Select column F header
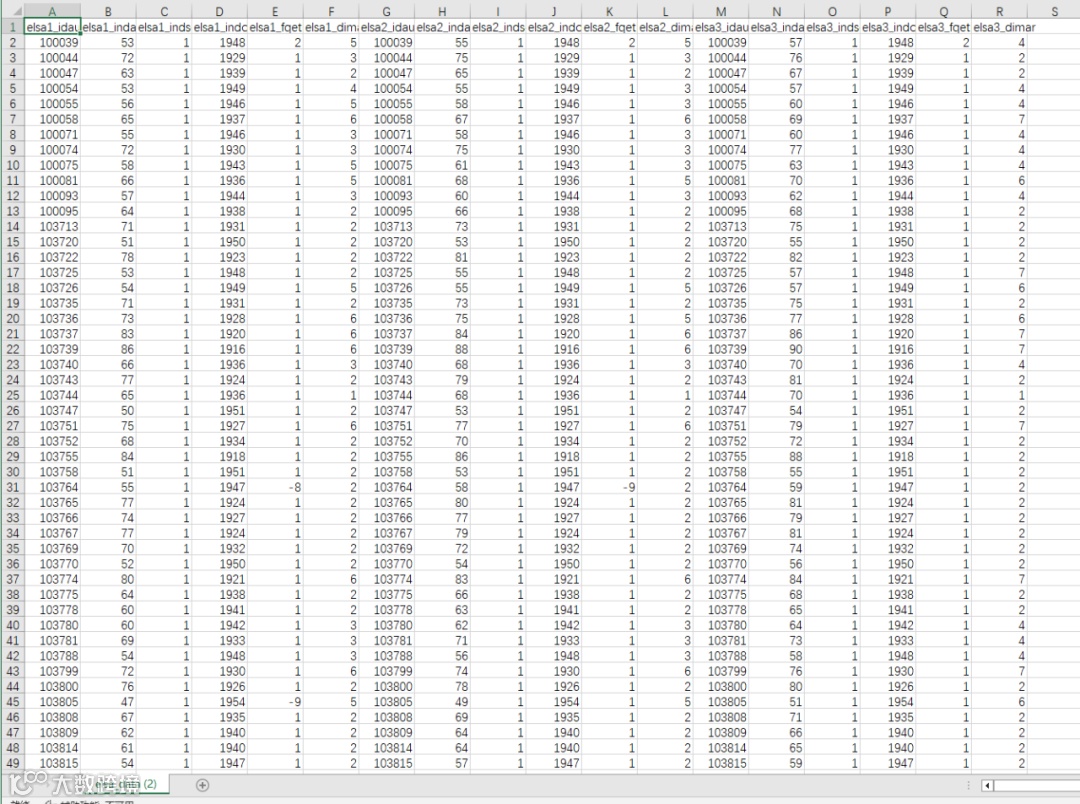1080x804 pixels. (x=331, y=12)
